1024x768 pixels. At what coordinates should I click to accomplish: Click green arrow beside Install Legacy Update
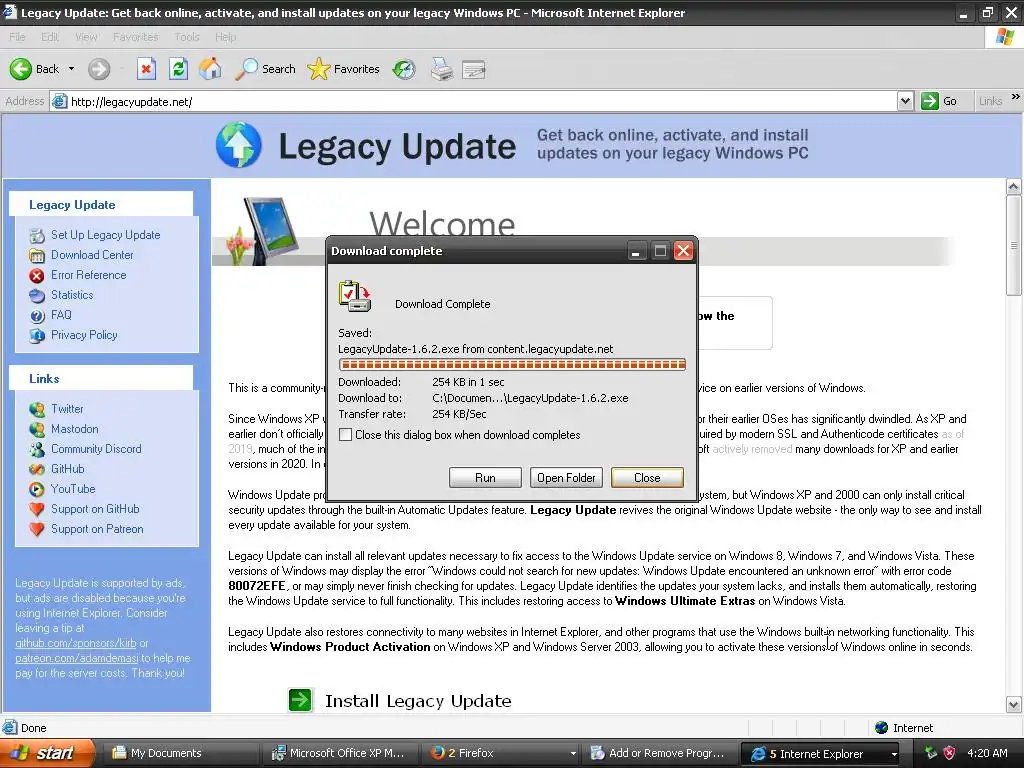coord(300,700)
